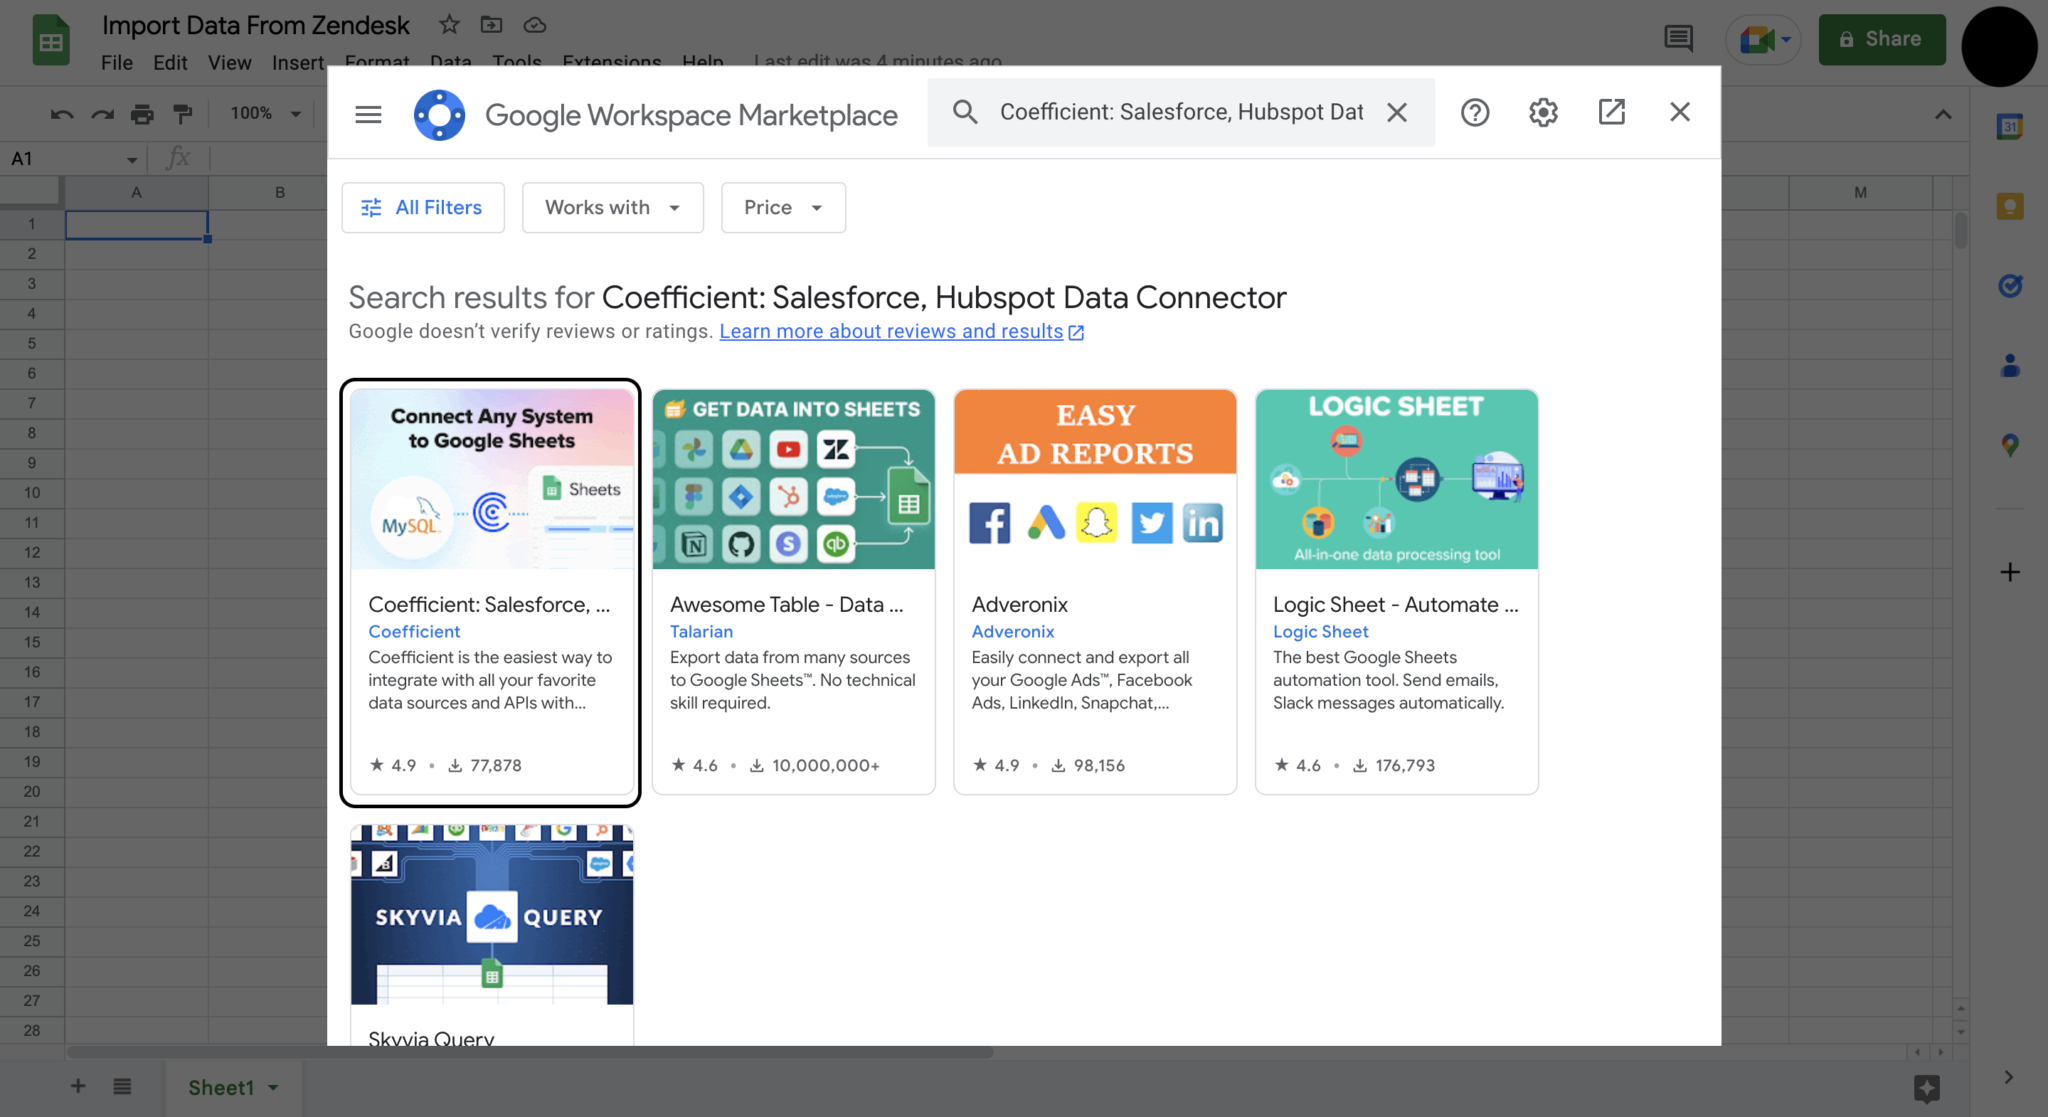2048x1117 pixels.
Task: Open the Price filter dropdown
Action: (x=782, y=207)
